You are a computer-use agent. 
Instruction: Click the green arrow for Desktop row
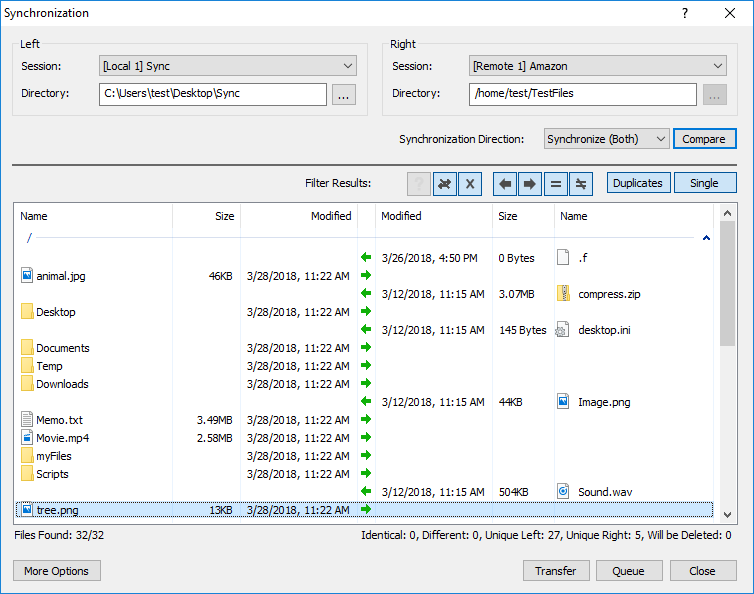coord(366,311)
